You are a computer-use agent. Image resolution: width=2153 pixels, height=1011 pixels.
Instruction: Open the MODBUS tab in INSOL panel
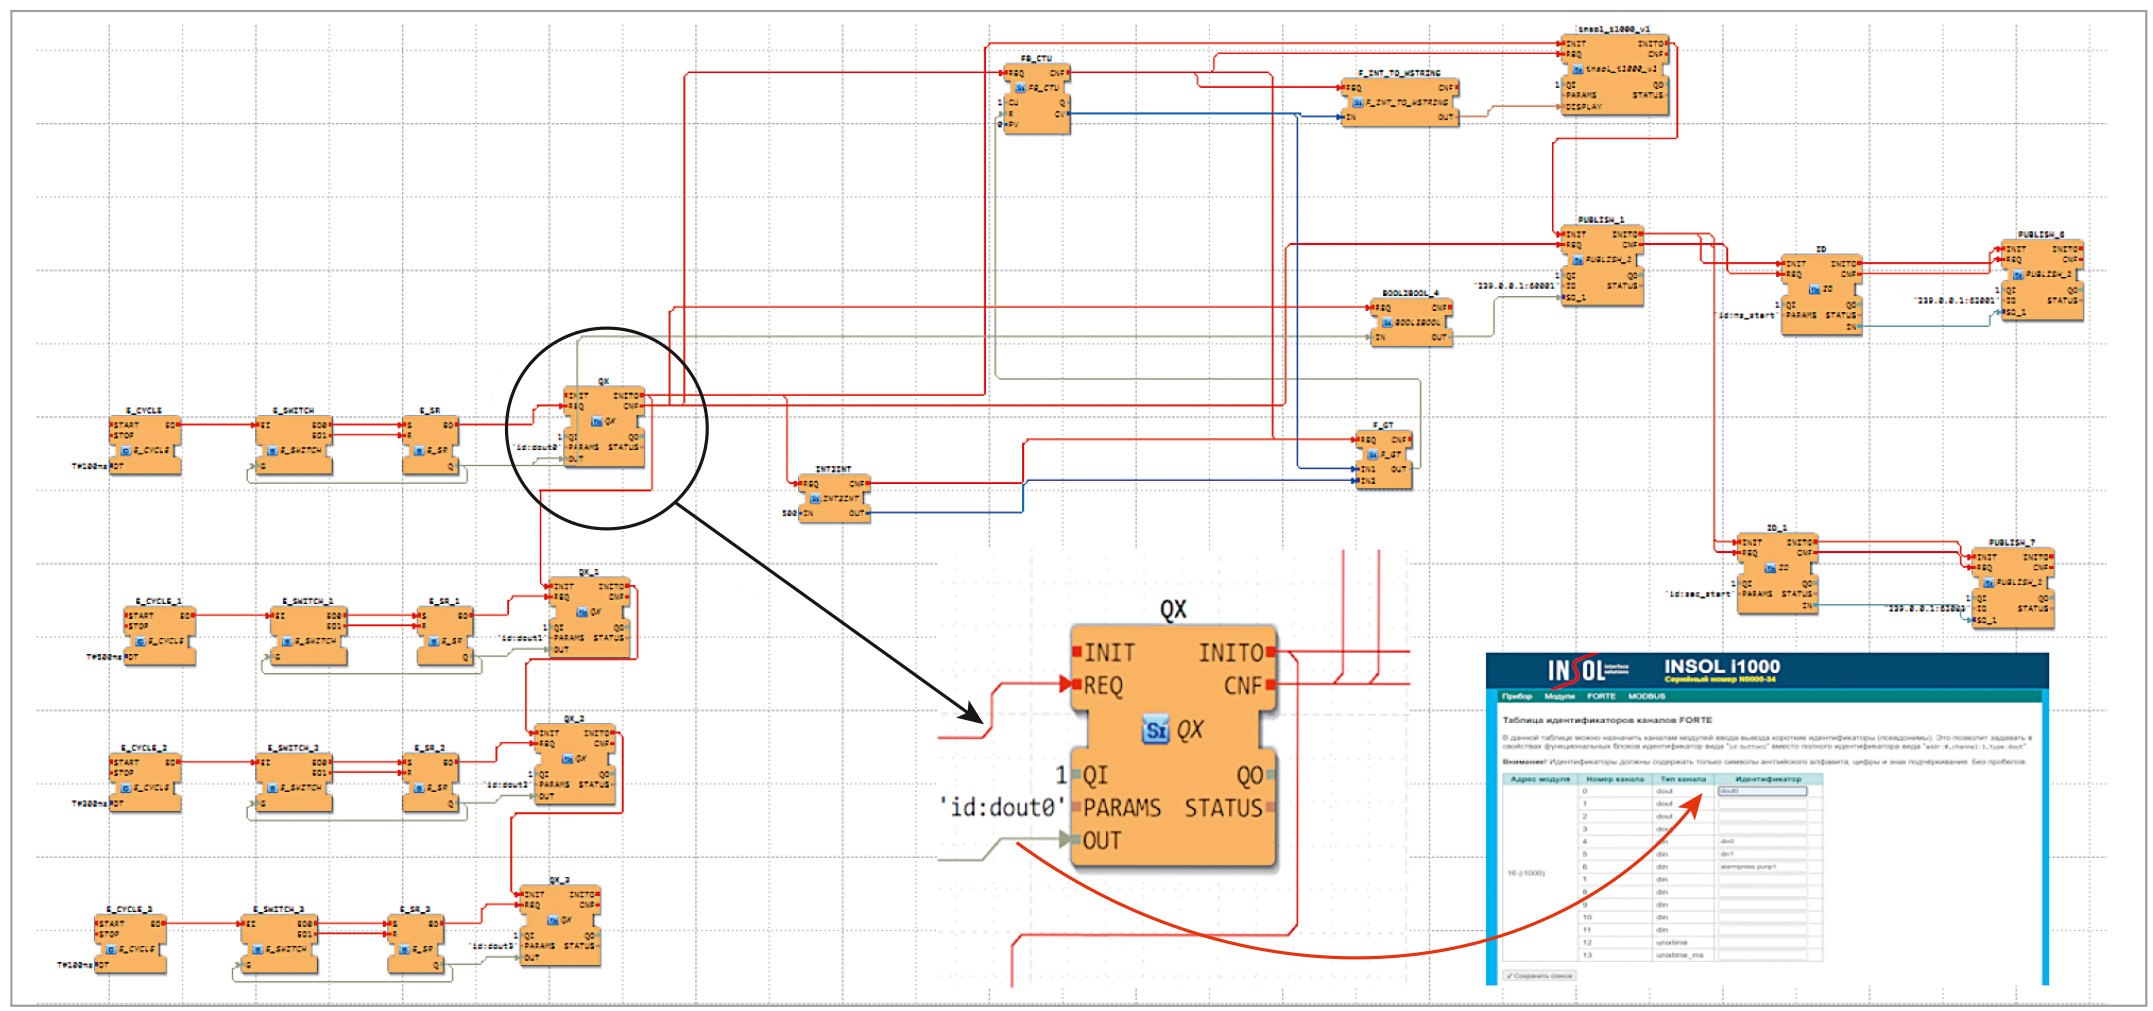click(1646, 696)
